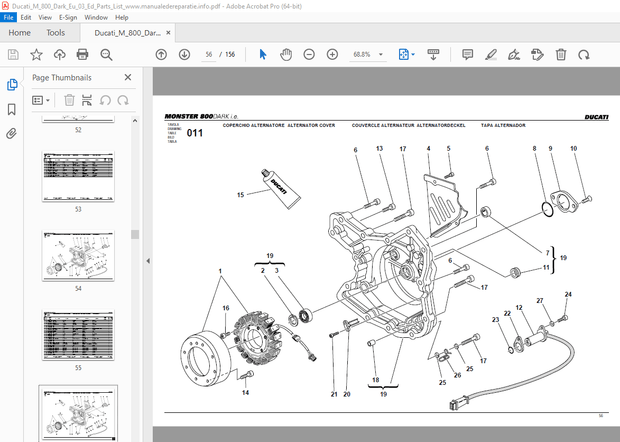Click the zoom percentage field 68.8%

coord(362,55)
